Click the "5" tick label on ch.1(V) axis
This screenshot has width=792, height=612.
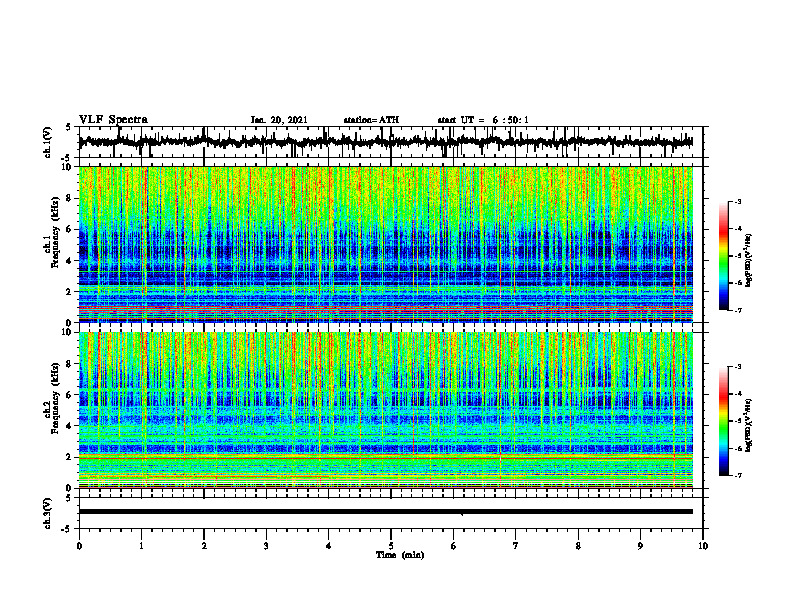pyautogui.click(x=69, y=128)
